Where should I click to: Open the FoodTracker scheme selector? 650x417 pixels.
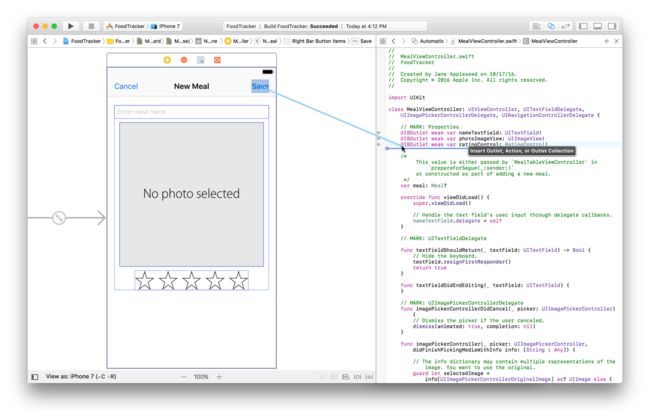pyautogui.click(x=126, y=26)
